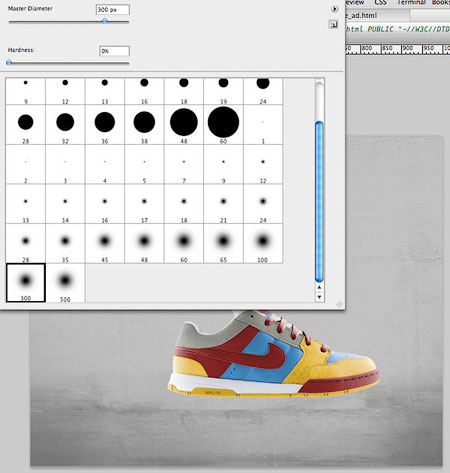Image resolution: width=450 pixels, height=473 pixels.
Task: Click the brush list scroll down arrow
Action: coord(319,297)
